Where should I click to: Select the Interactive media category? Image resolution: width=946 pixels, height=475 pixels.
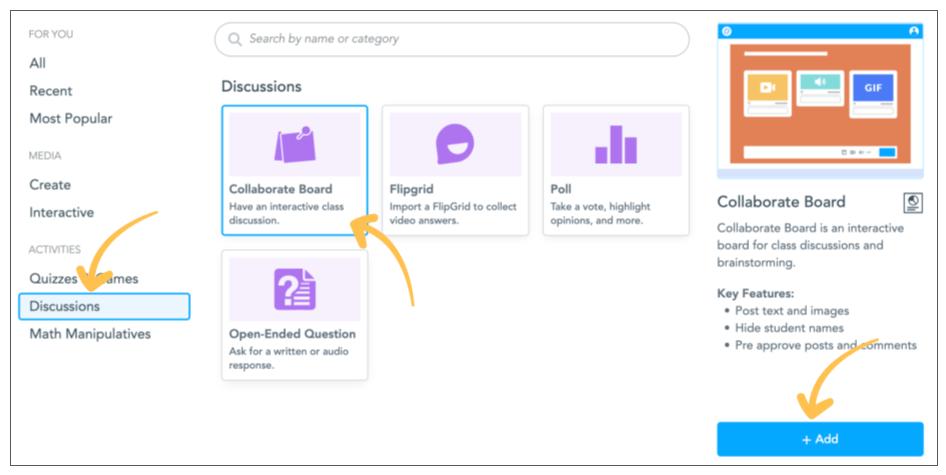point(62,212)
